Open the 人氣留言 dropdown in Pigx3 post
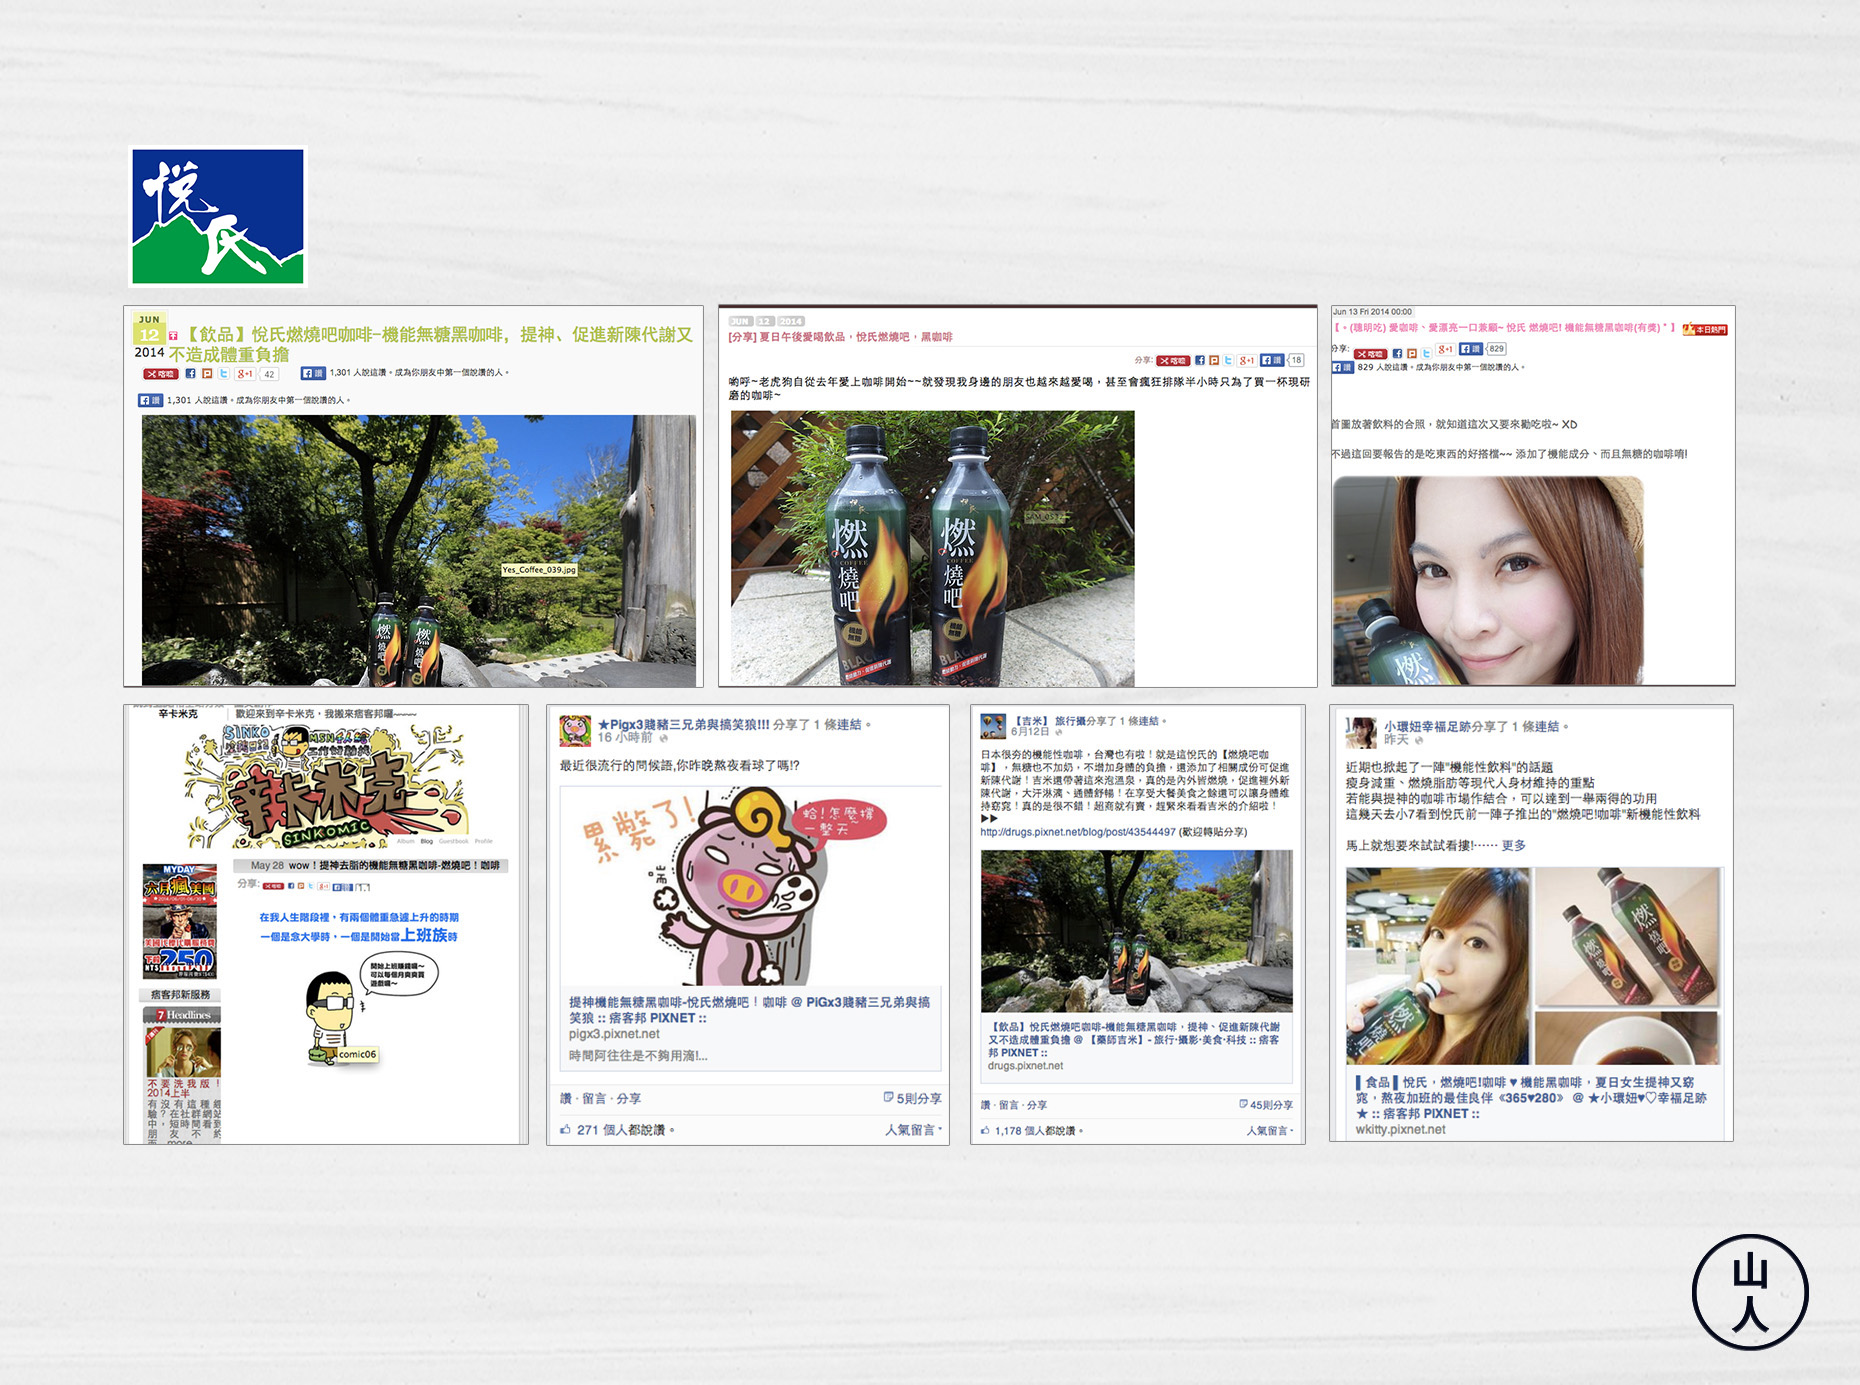 pyautogui.click(x=912, y=1130)
